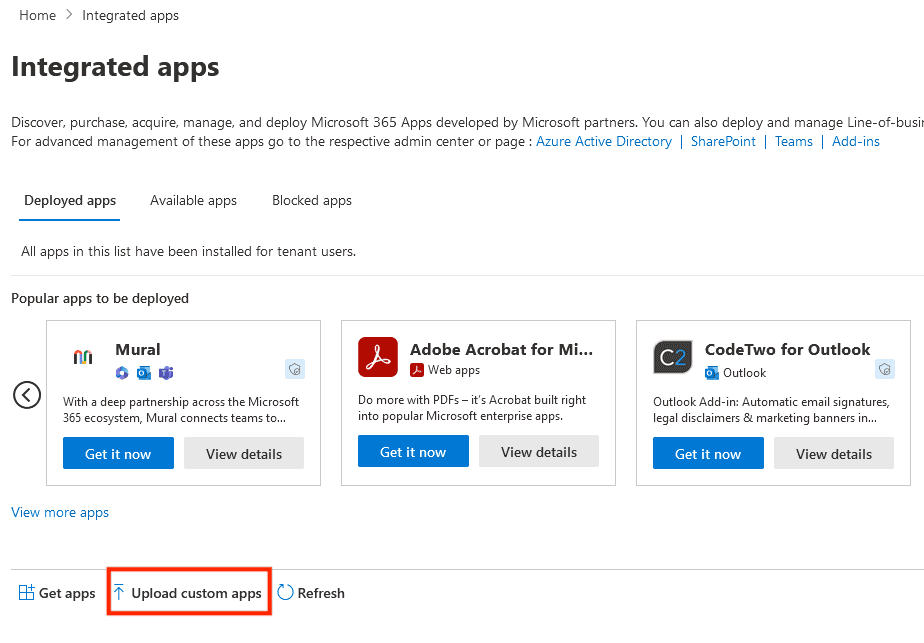
Task: Click the certification badge on CodeTwo card
Action: click(x=885, y=369)
